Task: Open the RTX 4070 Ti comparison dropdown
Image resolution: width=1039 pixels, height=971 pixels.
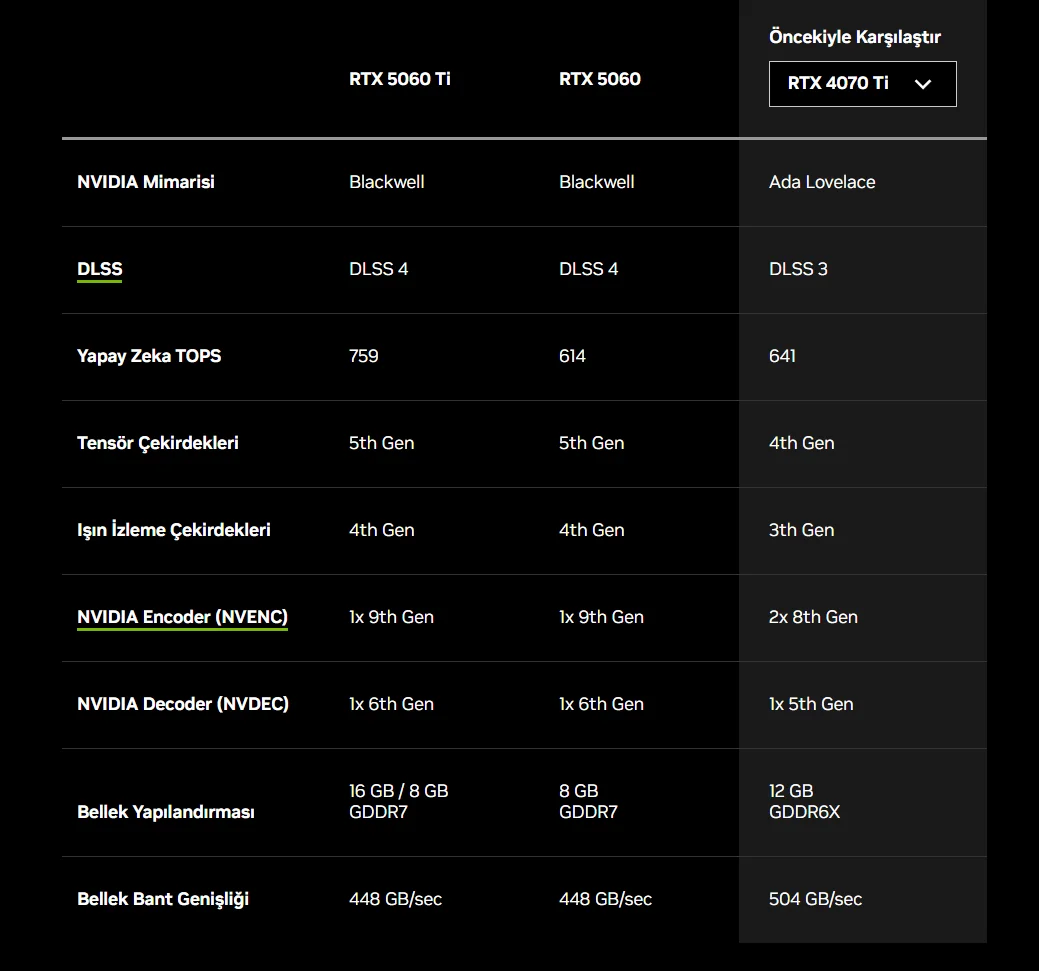Action: pos(861,84)
